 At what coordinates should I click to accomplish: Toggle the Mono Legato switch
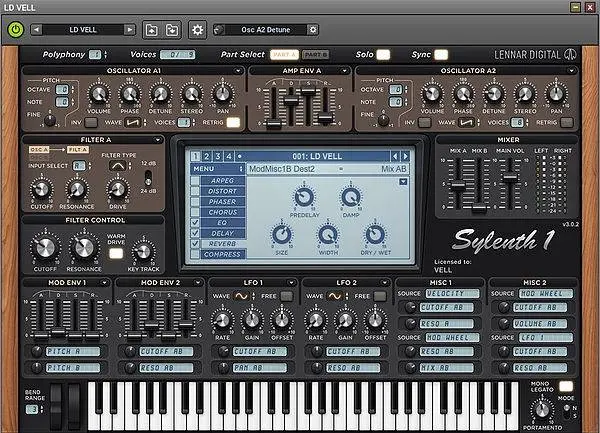[566, 386]
